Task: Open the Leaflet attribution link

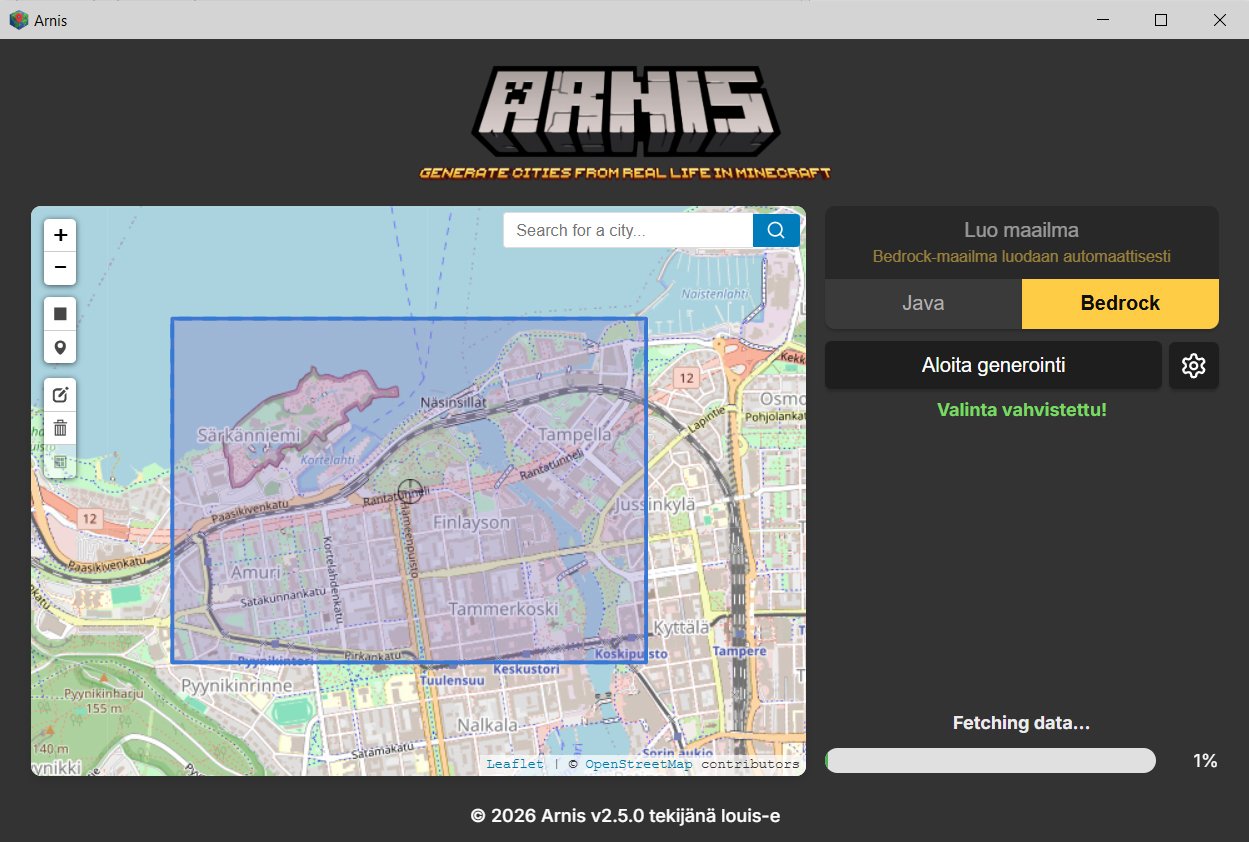Action: [x=515, y=764]
